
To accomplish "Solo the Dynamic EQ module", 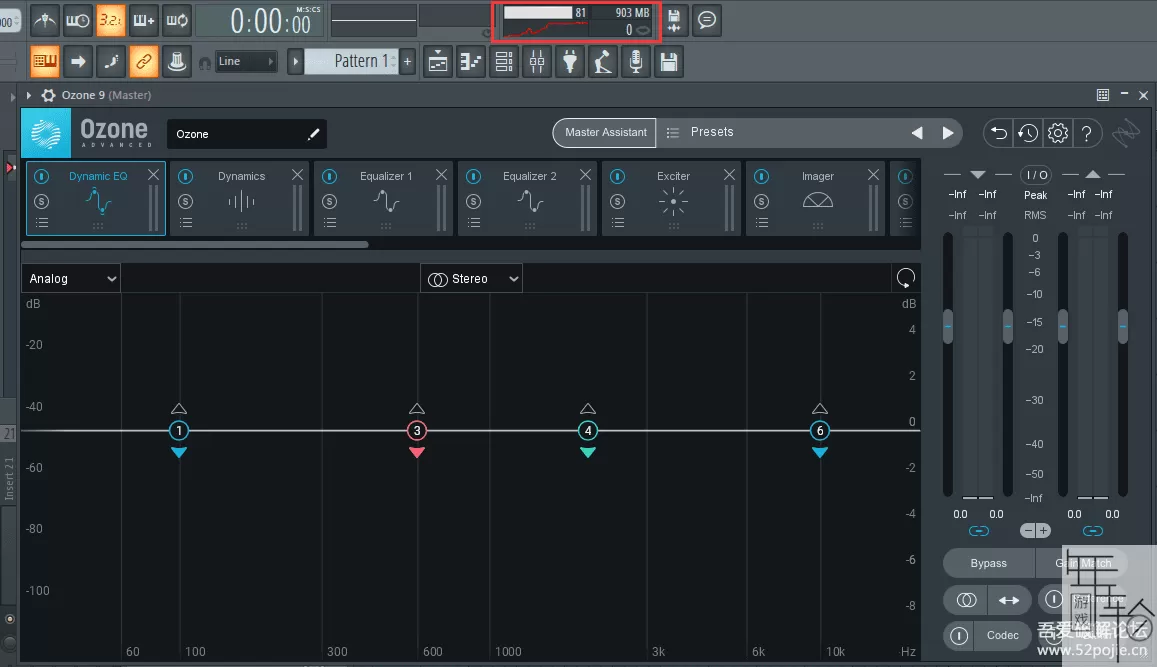I will (x=42, y=201).
